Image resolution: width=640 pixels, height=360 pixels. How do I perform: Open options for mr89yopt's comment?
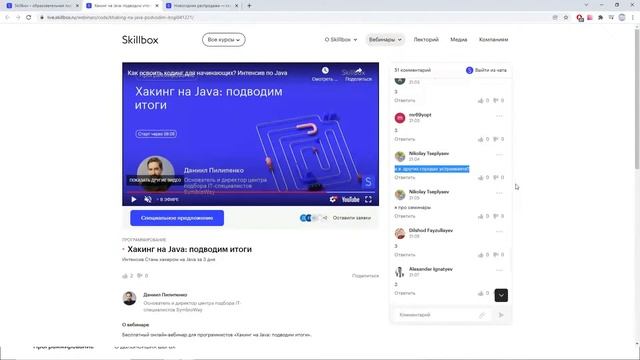(499, 116)
